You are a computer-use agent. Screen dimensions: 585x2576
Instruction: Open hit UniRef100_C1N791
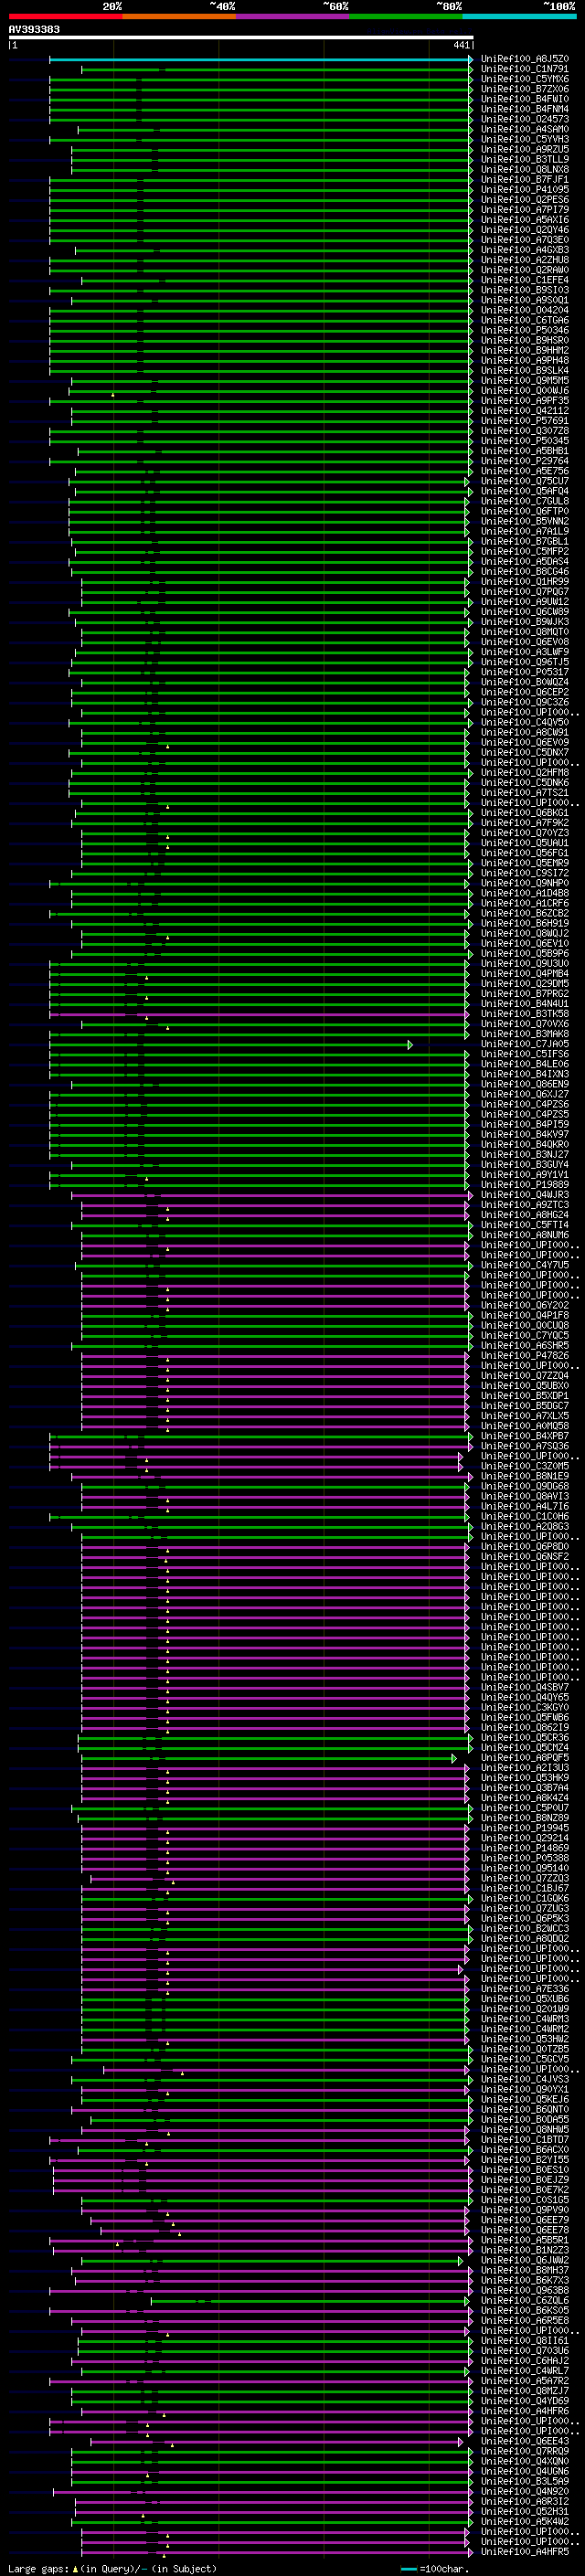point(525,69)
